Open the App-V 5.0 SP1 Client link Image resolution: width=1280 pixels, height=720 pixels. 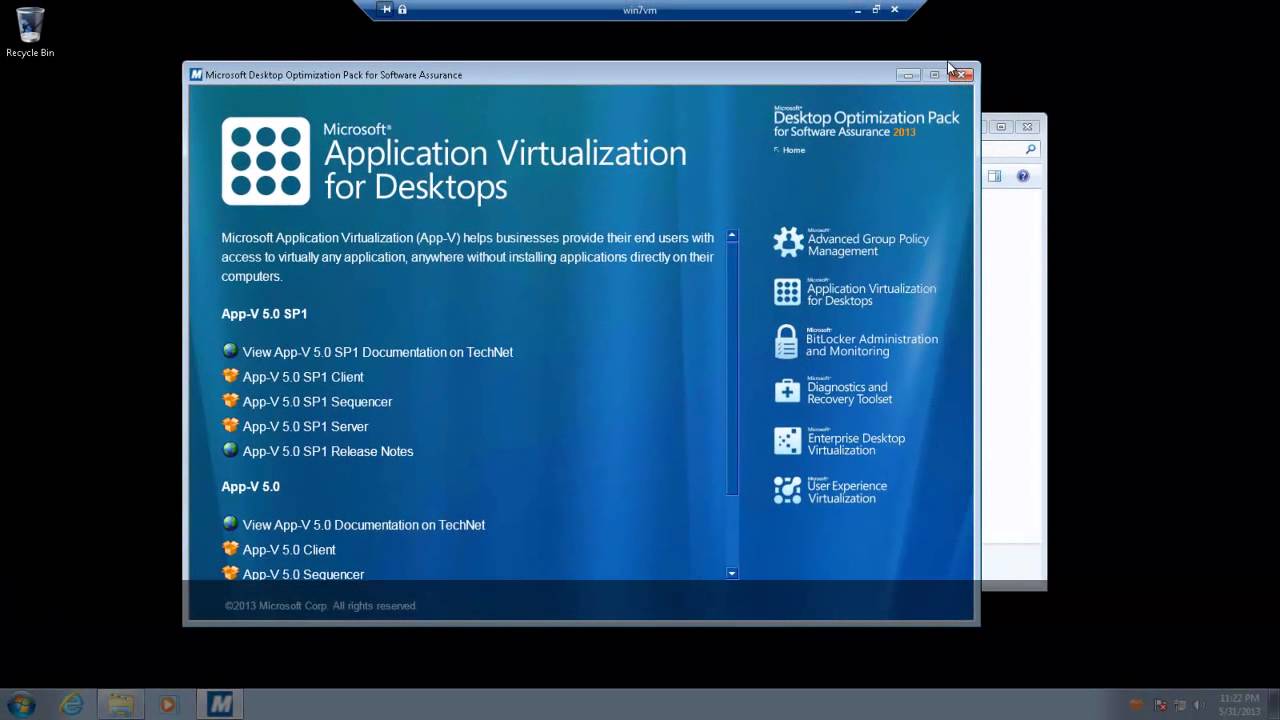coord(303,377)
